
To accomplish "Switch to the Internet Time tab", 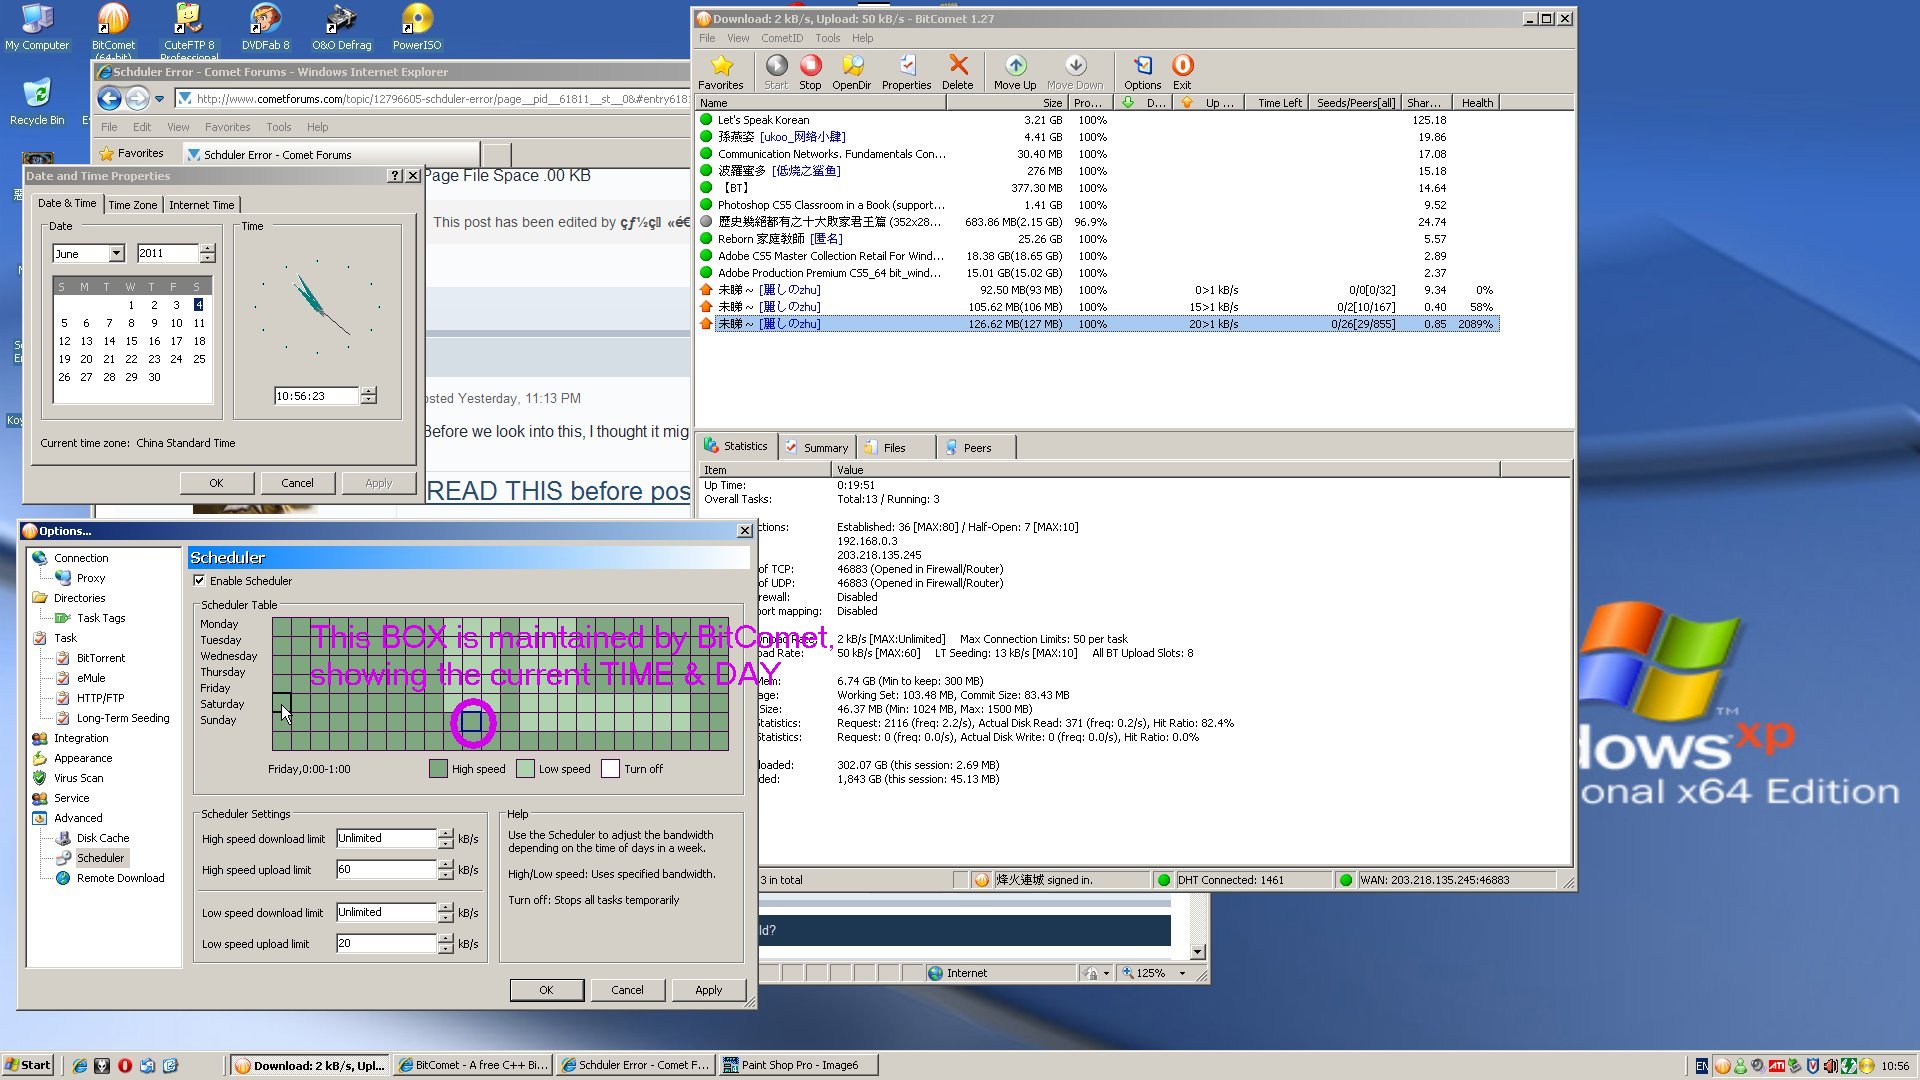I will tap(202, 205).
